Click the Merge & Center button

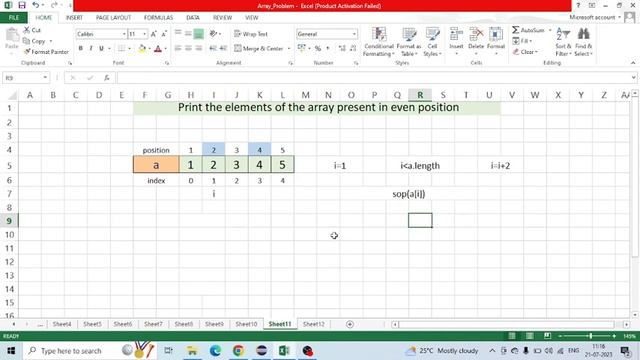click(x=259, y=49)
